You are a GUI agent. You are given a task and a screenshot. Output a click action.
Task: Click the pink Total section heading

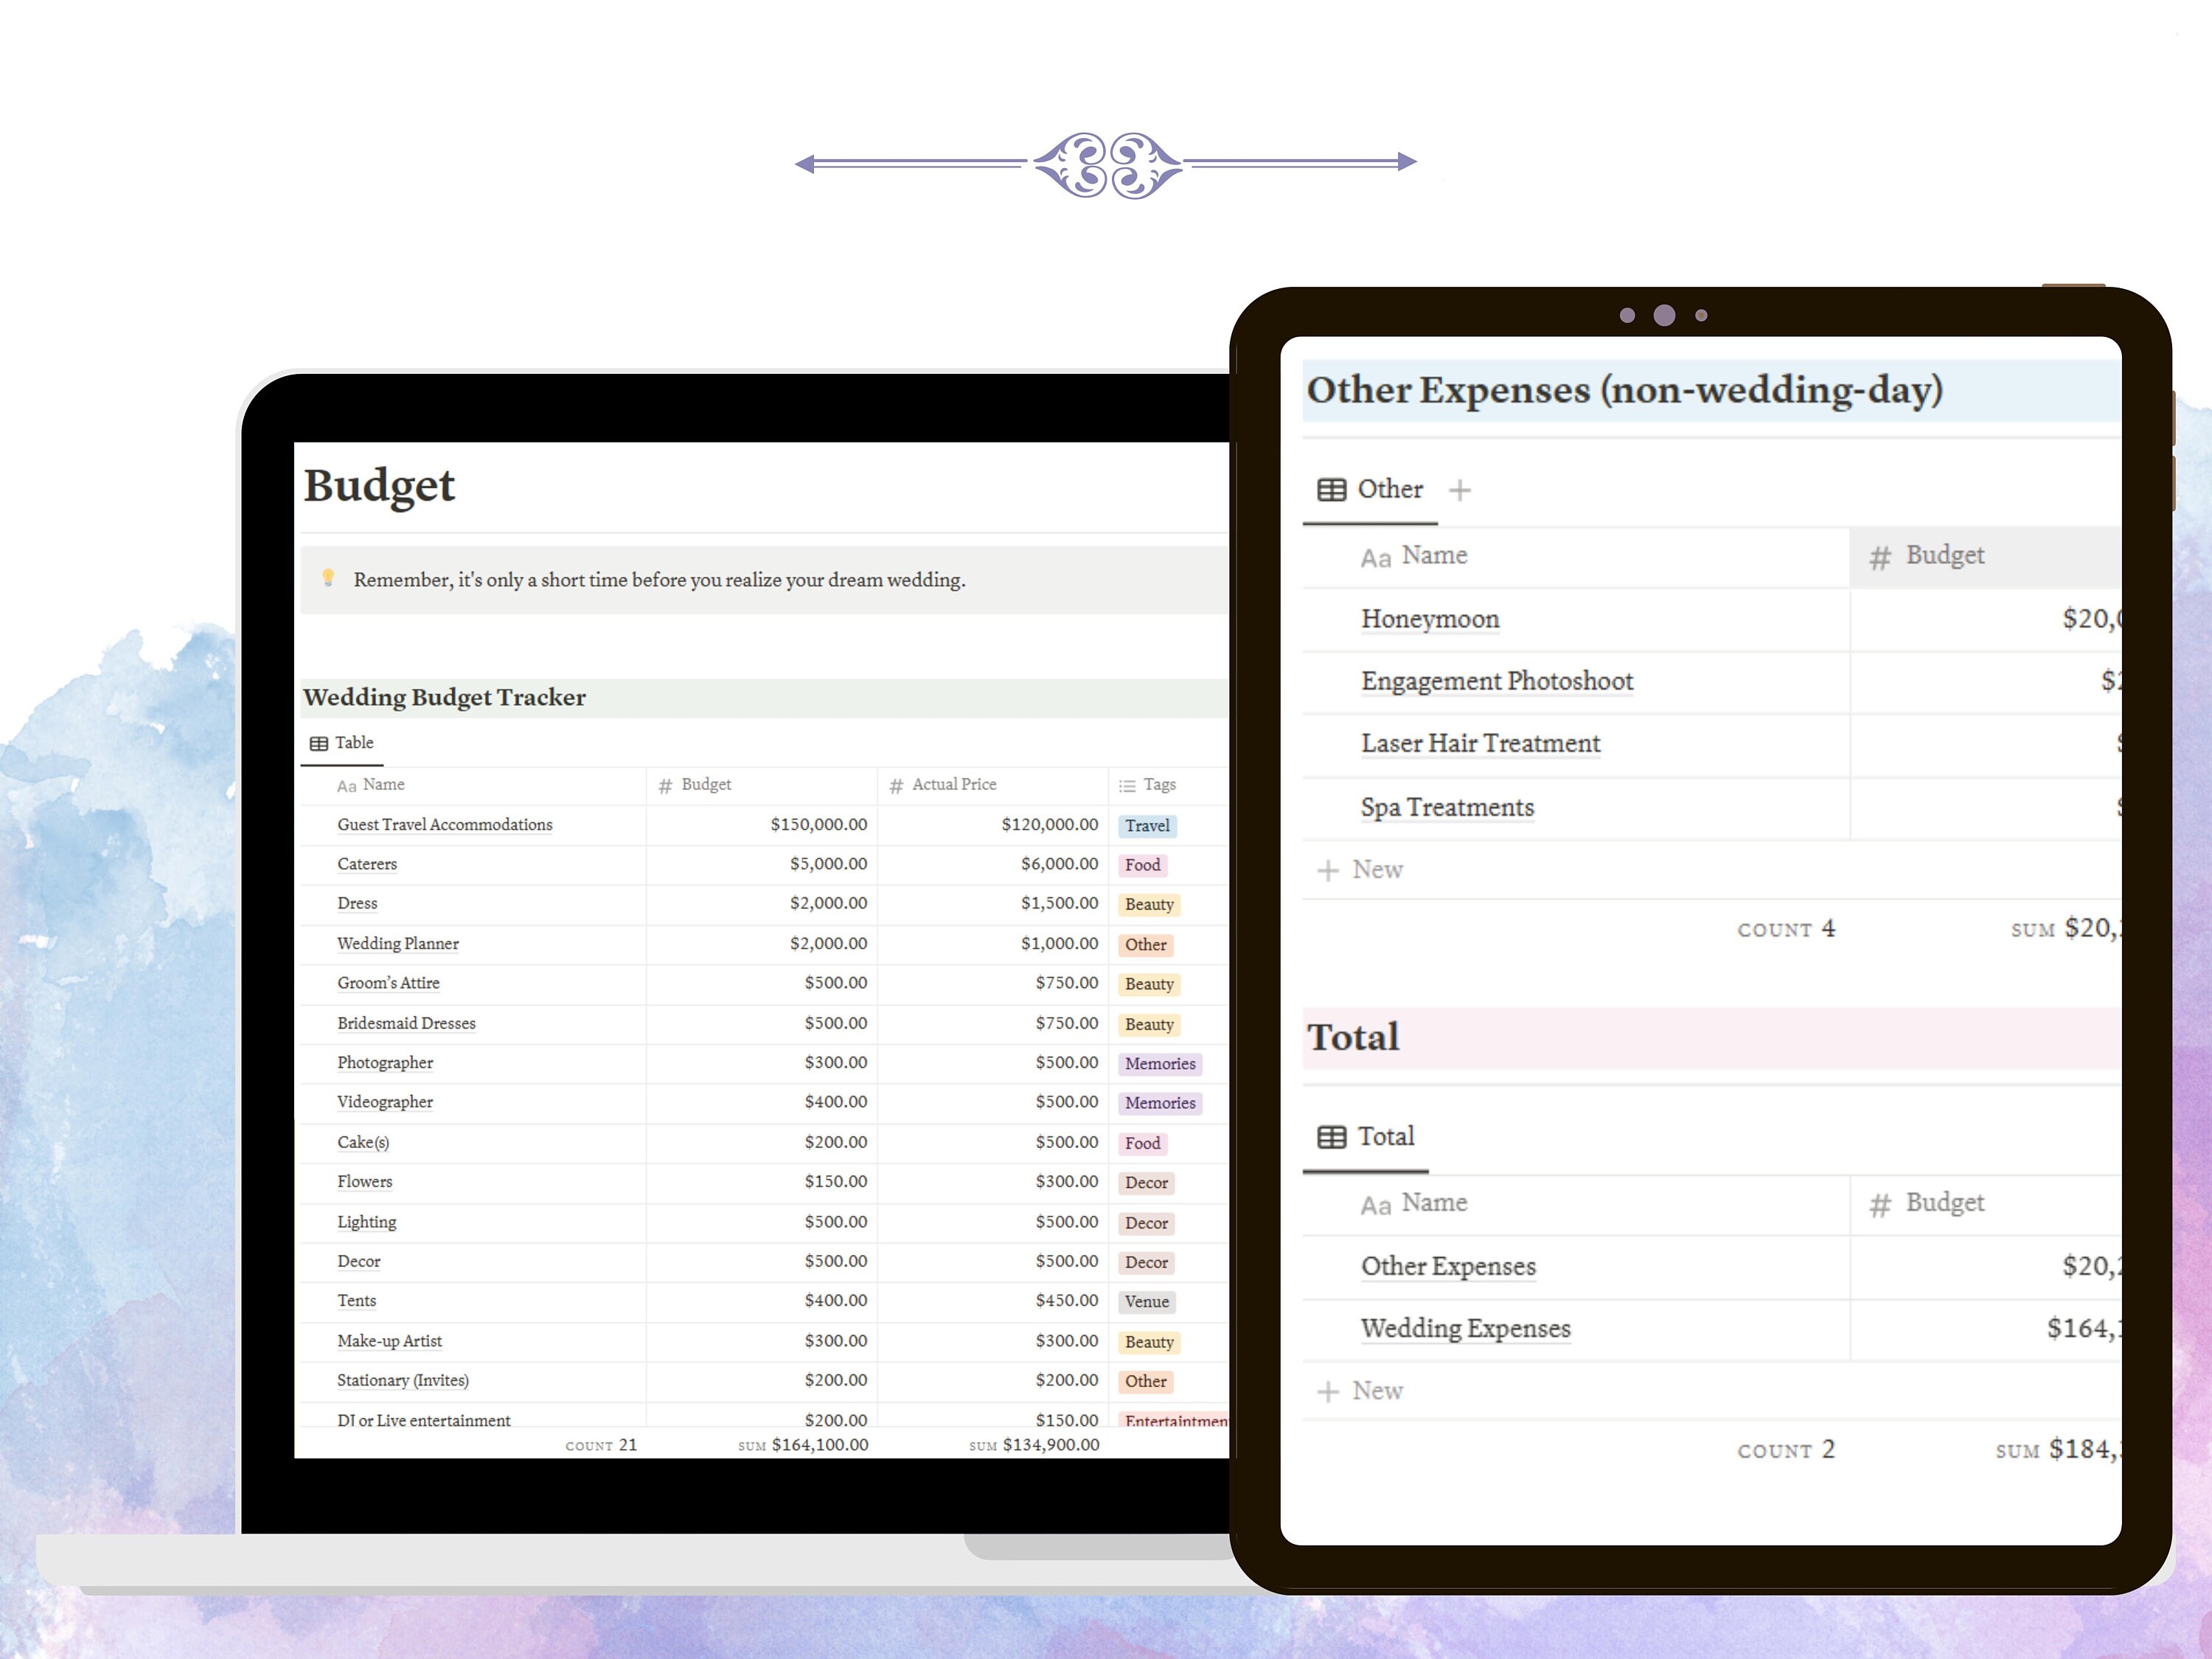coord(1353,1038)
